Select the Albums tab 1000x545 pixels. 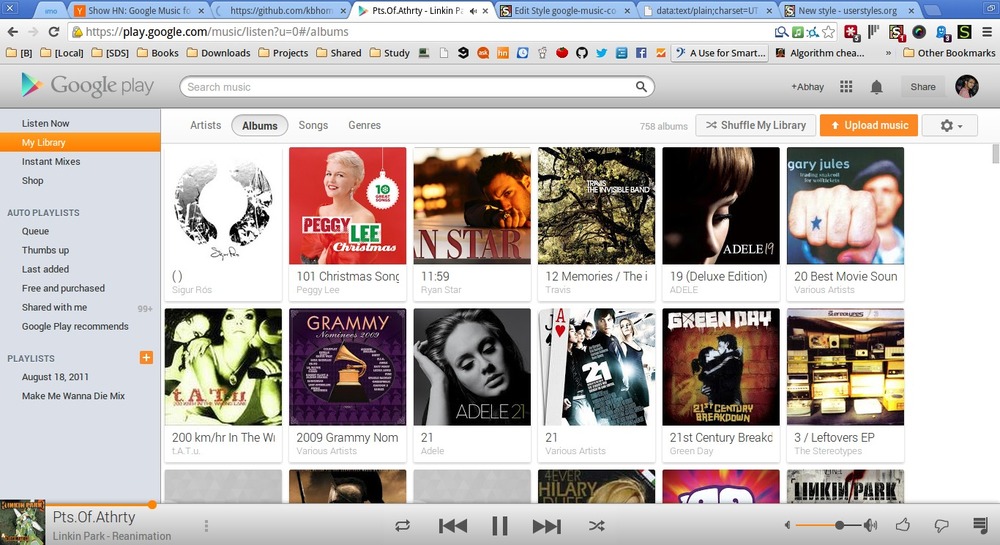pos(260,126)
